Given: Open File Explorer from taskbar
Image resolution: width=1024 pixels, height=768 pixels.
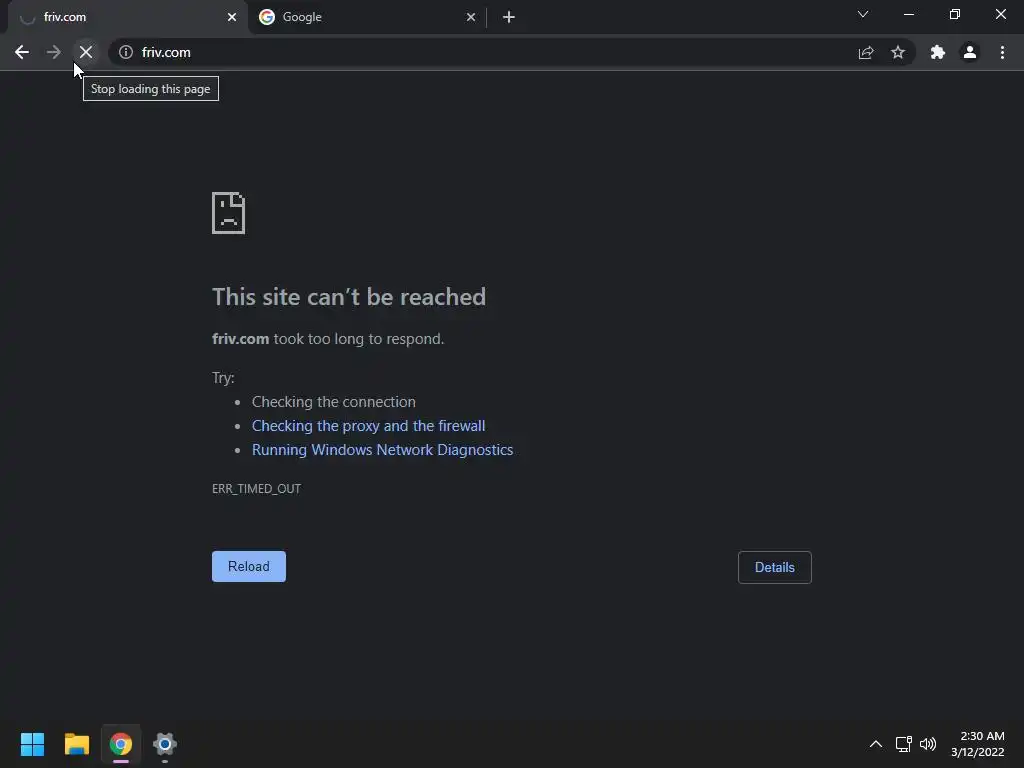Looking at the screenshot, I should click(x=76, y=744).
